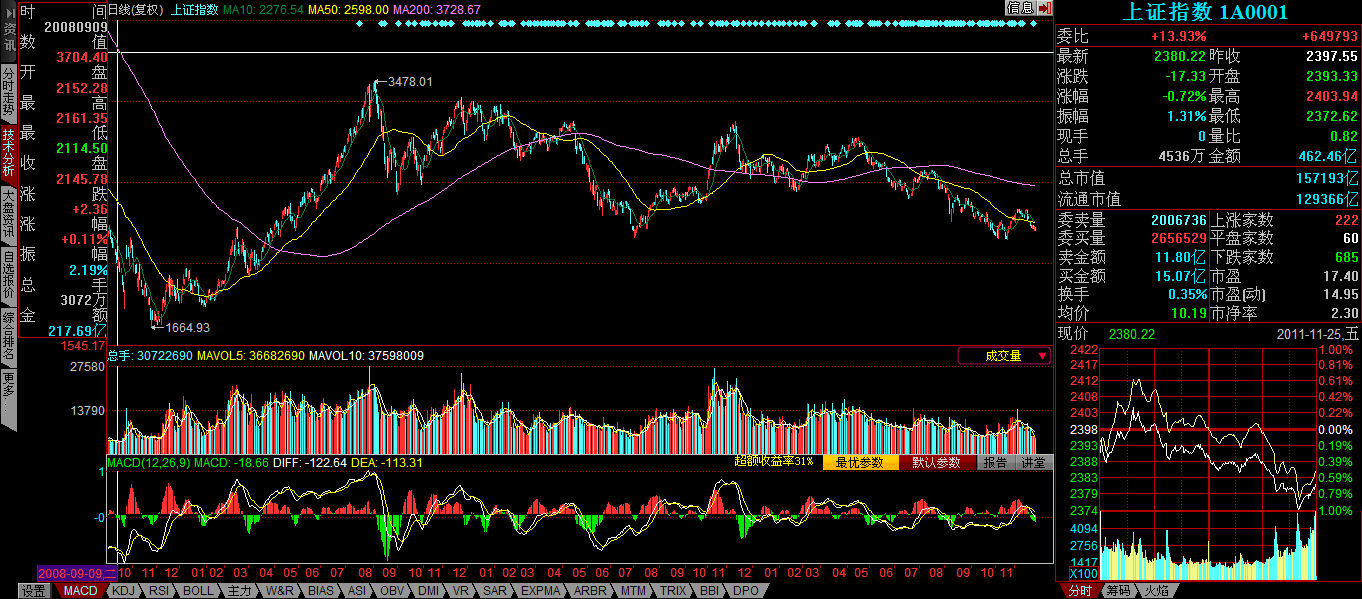Click the 2008-09-09 date marker
The image size is (1362, 599).
[77, 573]
